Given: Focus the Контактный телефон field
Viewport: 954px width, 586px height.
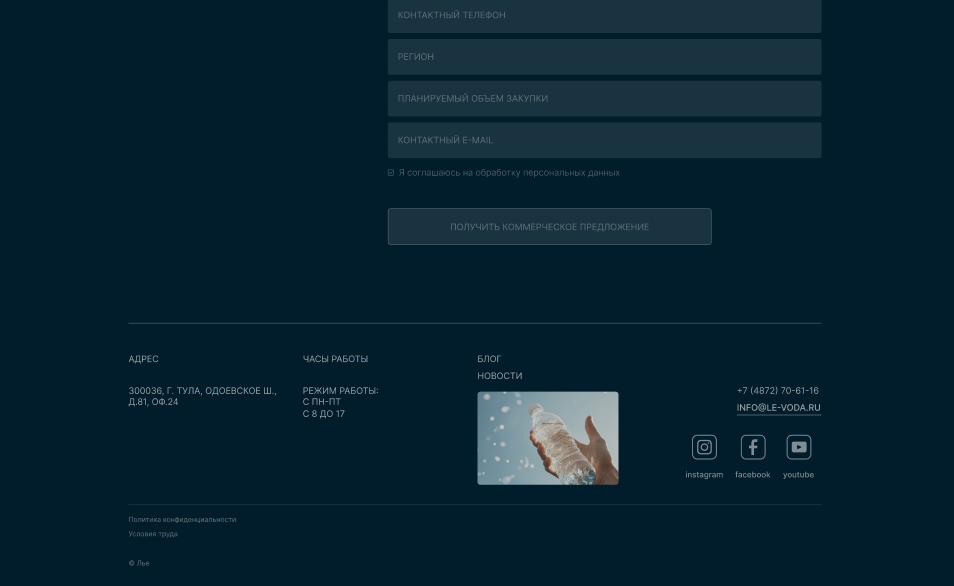Looking at the screenshot, I should click(604, 16).
